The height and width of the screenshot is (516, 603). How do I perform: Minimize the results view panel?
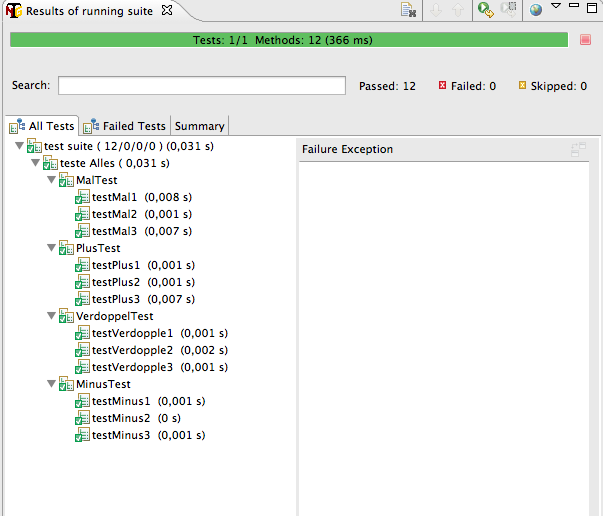pyautogui.click(x=574, y=5)
